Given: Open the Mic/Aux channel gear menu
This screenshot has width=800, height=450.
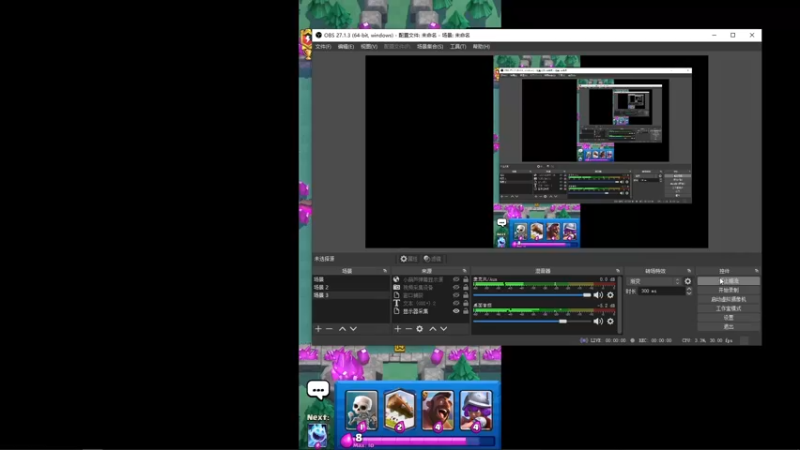Looking at the screenshot, I should click(610, 295).
